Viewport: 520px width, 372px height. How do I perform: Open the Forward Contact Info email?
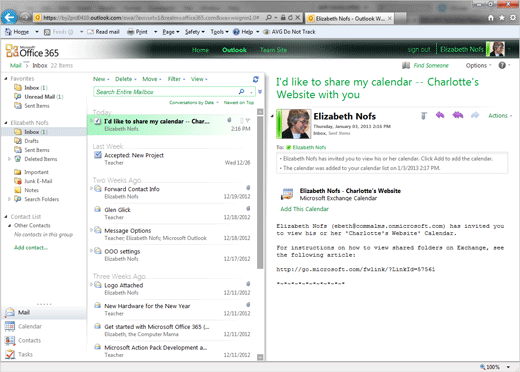(x=172, y=193)
